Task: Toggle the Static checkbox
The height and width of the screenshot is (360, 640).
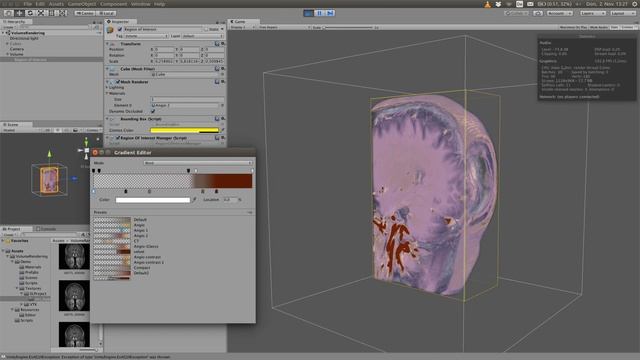Action: [205, 29]
